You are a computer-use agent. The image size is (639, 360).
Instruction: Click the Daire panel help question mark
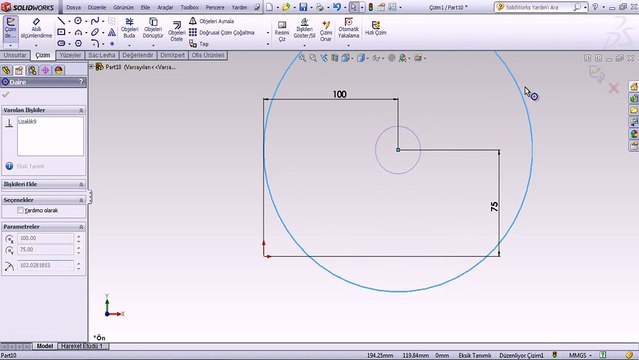[81, 82]
